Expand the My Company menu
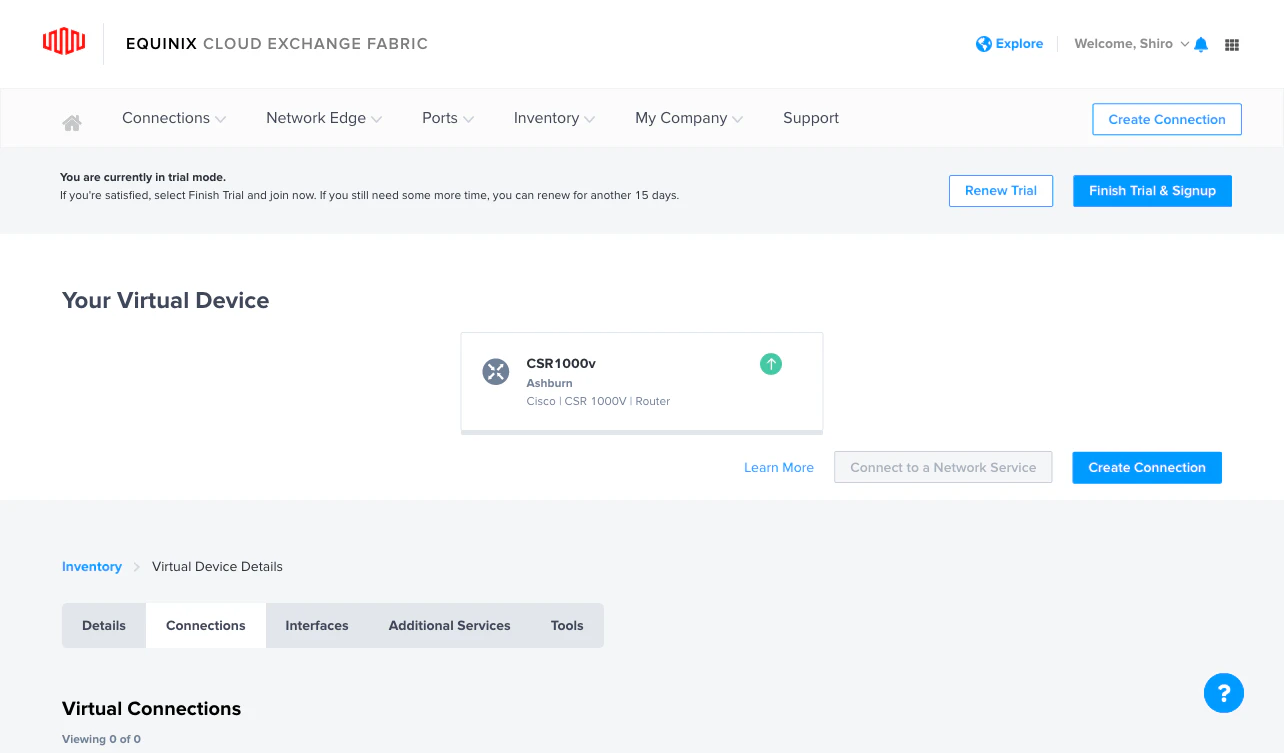 (689, 118)
